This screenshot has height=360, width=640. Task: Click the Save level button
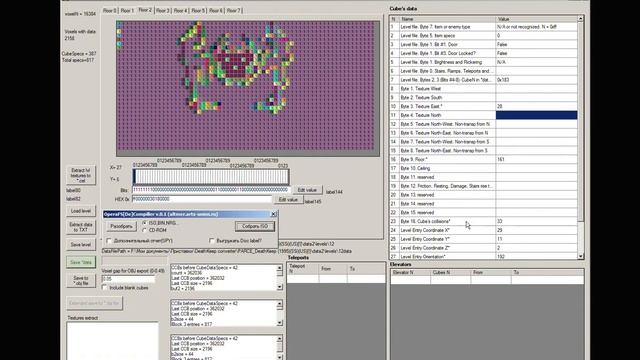coord(81,244)
